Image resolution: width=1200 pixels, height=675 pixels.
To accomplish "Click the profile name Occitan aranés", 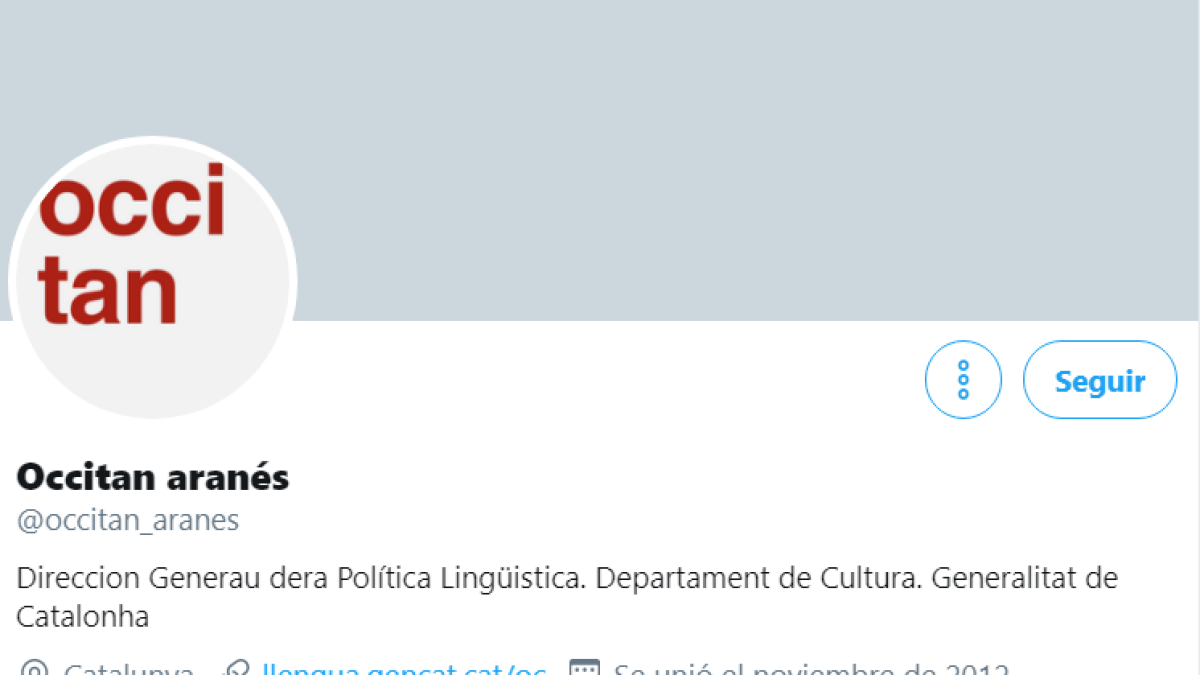I will coord(152,478).
